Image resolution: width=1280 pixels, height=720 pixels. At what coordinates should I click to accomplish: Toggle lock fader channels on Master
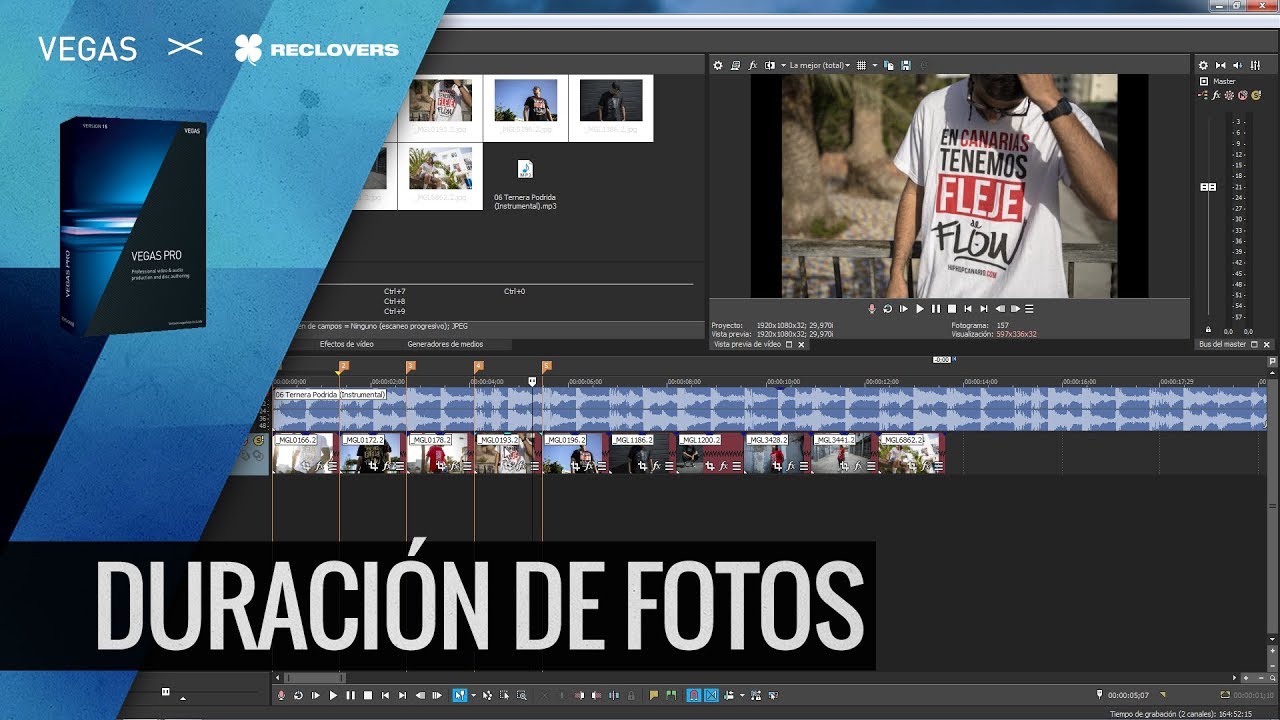tap(1208, 329)
